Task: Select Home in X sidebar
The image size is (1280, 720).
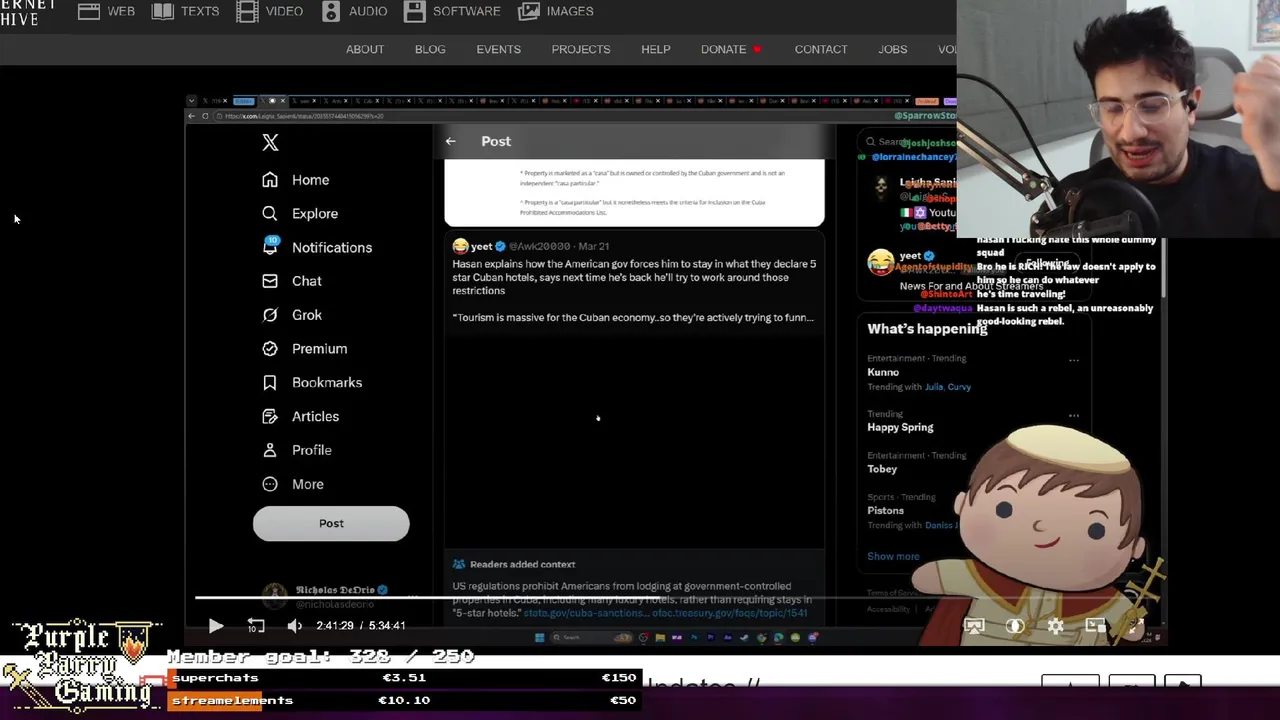Action: 295,180
